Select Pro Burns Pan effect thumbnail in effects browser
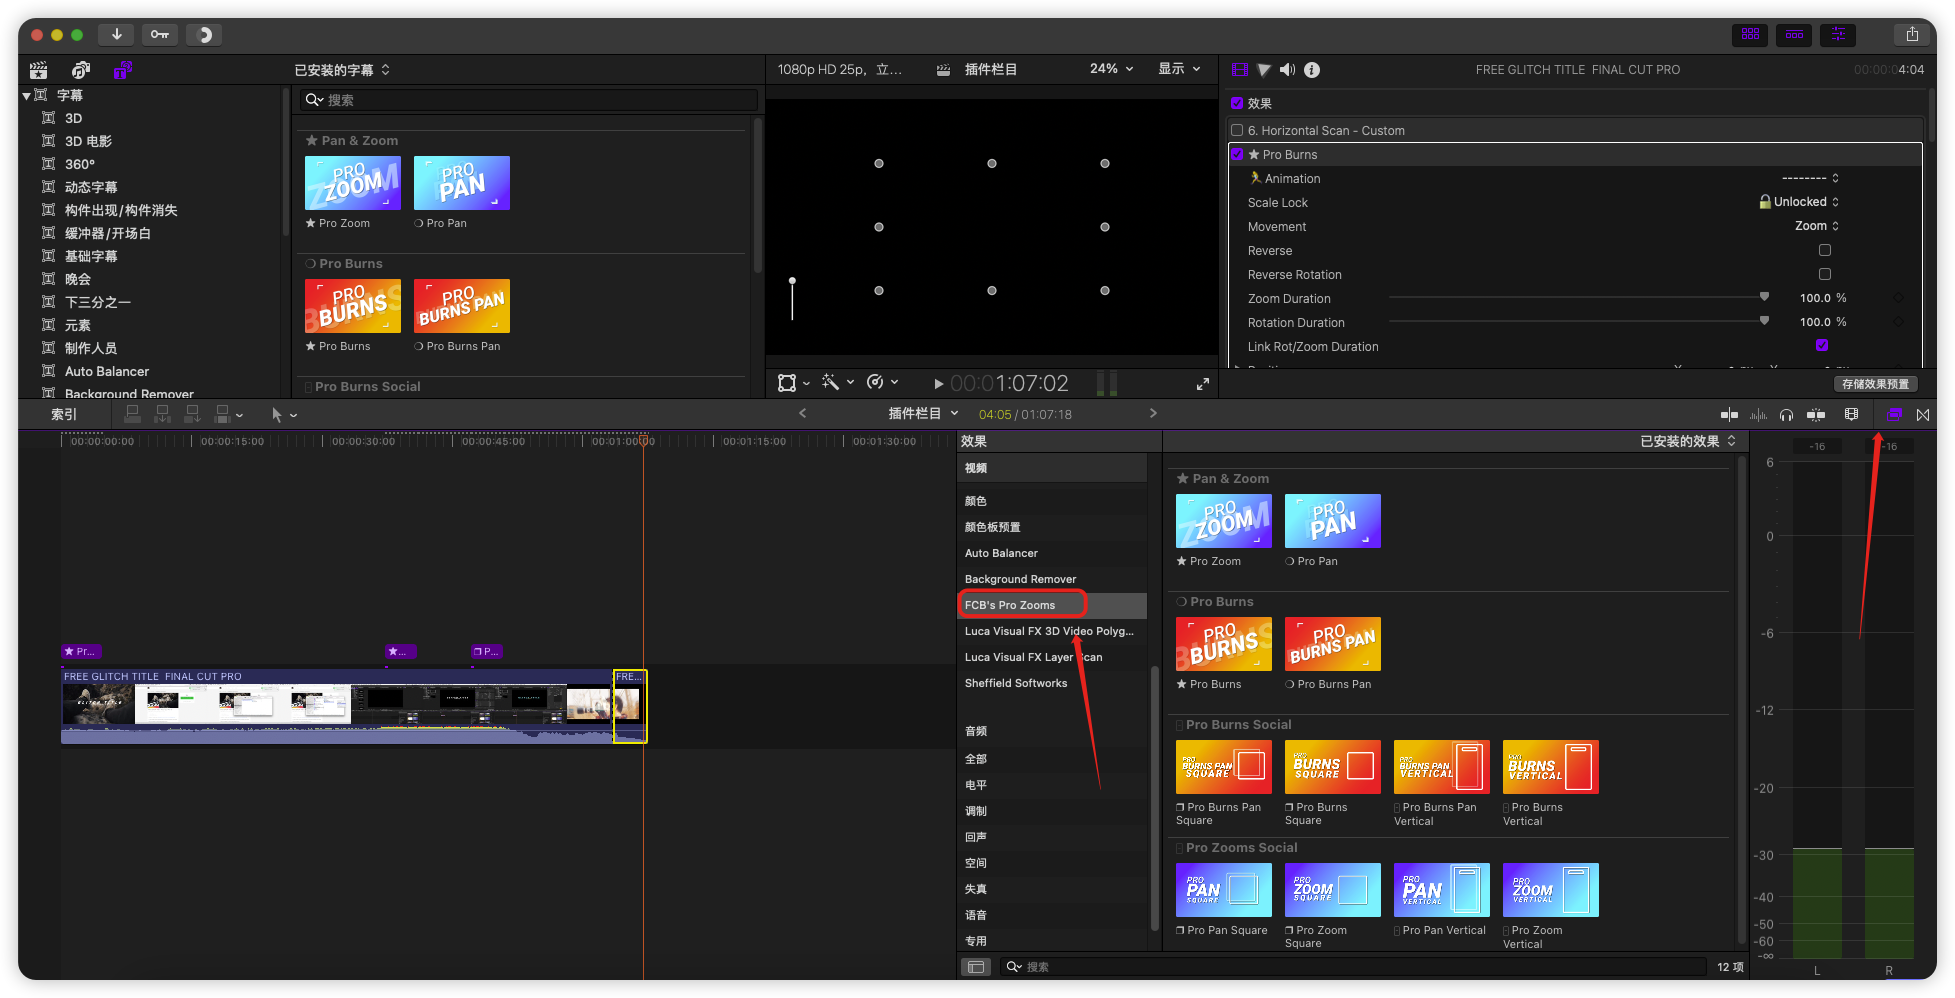 (x=1332, y=644)
